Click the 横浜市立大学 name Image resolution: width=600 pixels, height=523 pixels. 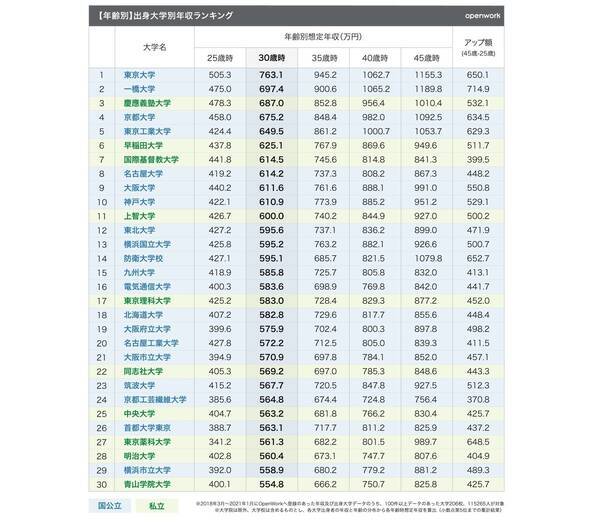147,470
